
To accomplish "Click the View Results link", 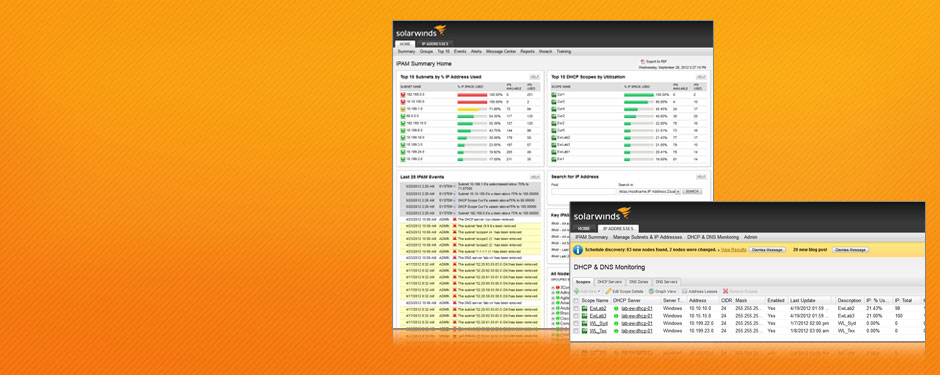I will click(x=733, y=250).
